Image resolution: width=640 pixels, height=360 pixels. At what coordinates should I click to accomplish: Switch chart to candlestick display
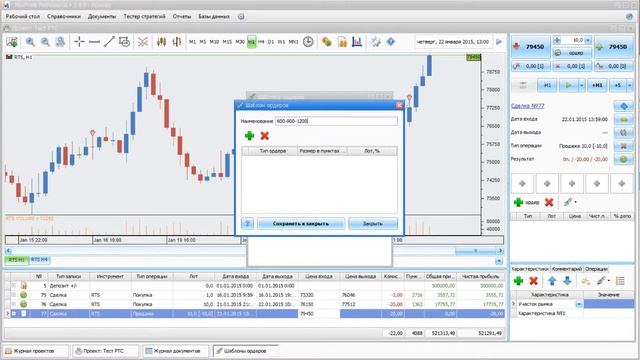[162, 42]
